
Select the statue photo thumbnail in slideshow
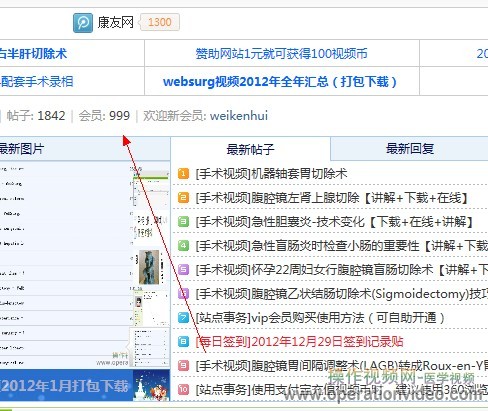149,267
